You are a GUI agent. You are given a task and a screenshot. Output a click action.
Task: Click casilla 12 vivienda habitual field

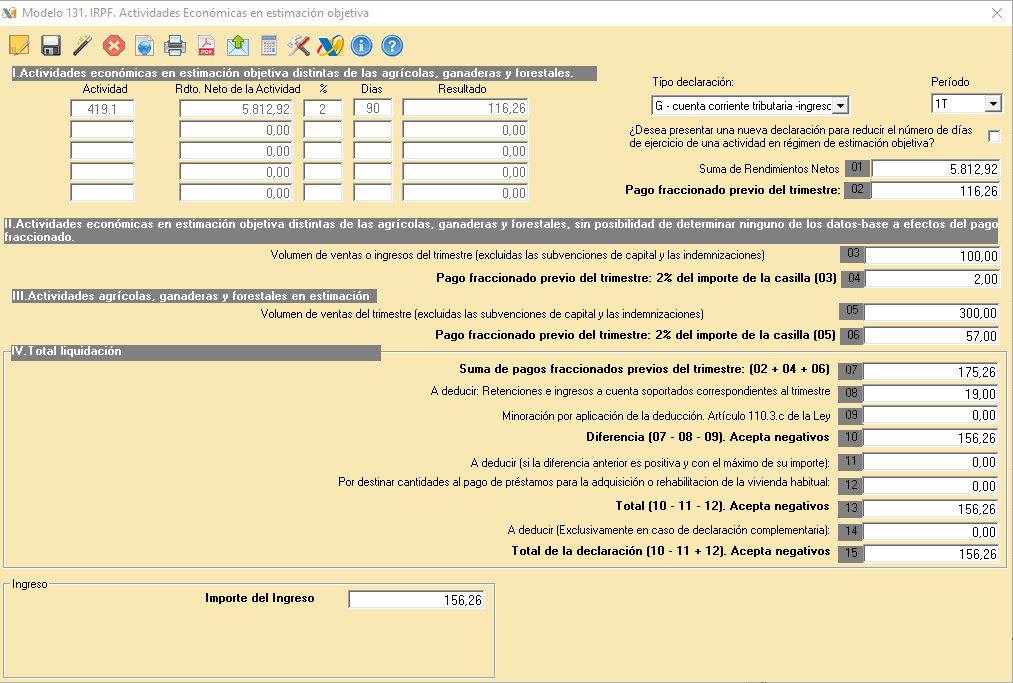pos(931,485)
